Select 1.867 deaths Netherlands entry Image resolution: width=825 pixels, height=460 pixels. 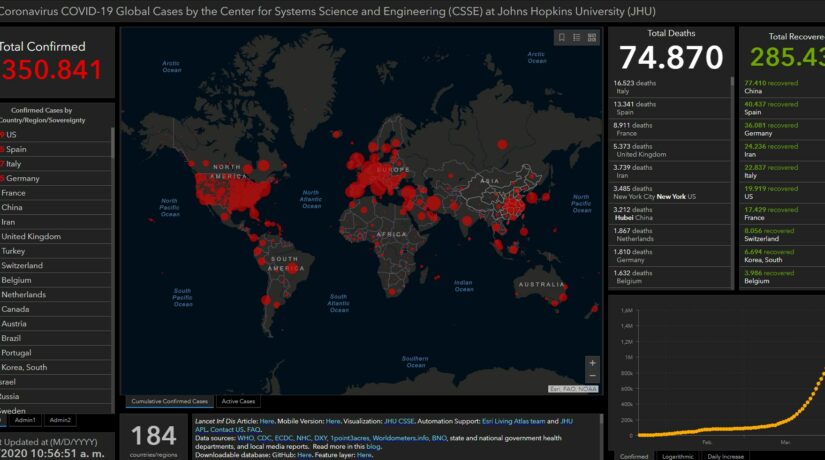[x=669, y=234]
